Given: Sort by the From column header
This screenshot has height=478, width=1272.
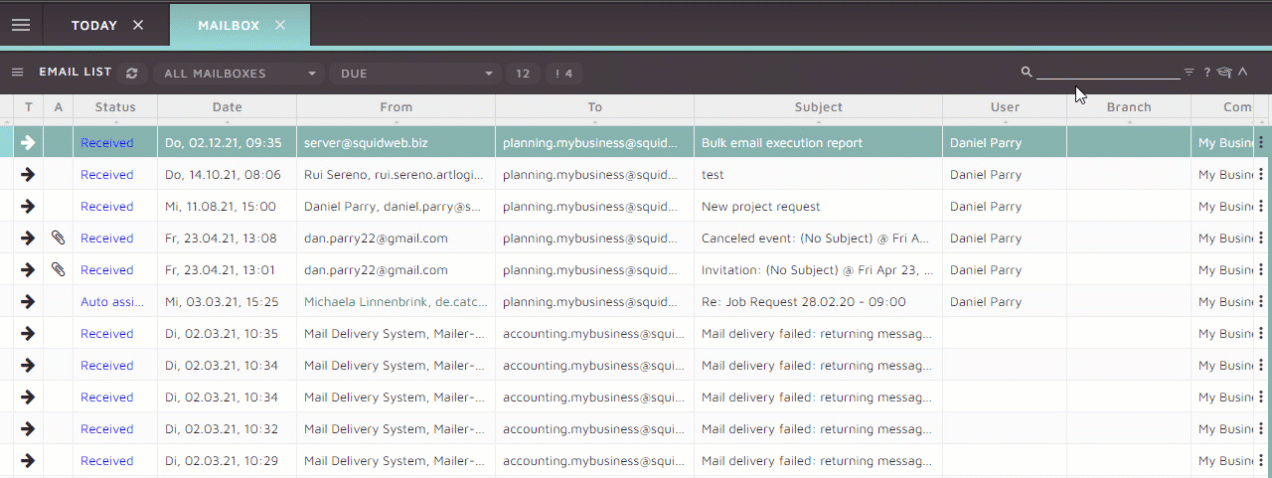Looking at the screenshot, I should pyautogui.click(x=396, y=107).
